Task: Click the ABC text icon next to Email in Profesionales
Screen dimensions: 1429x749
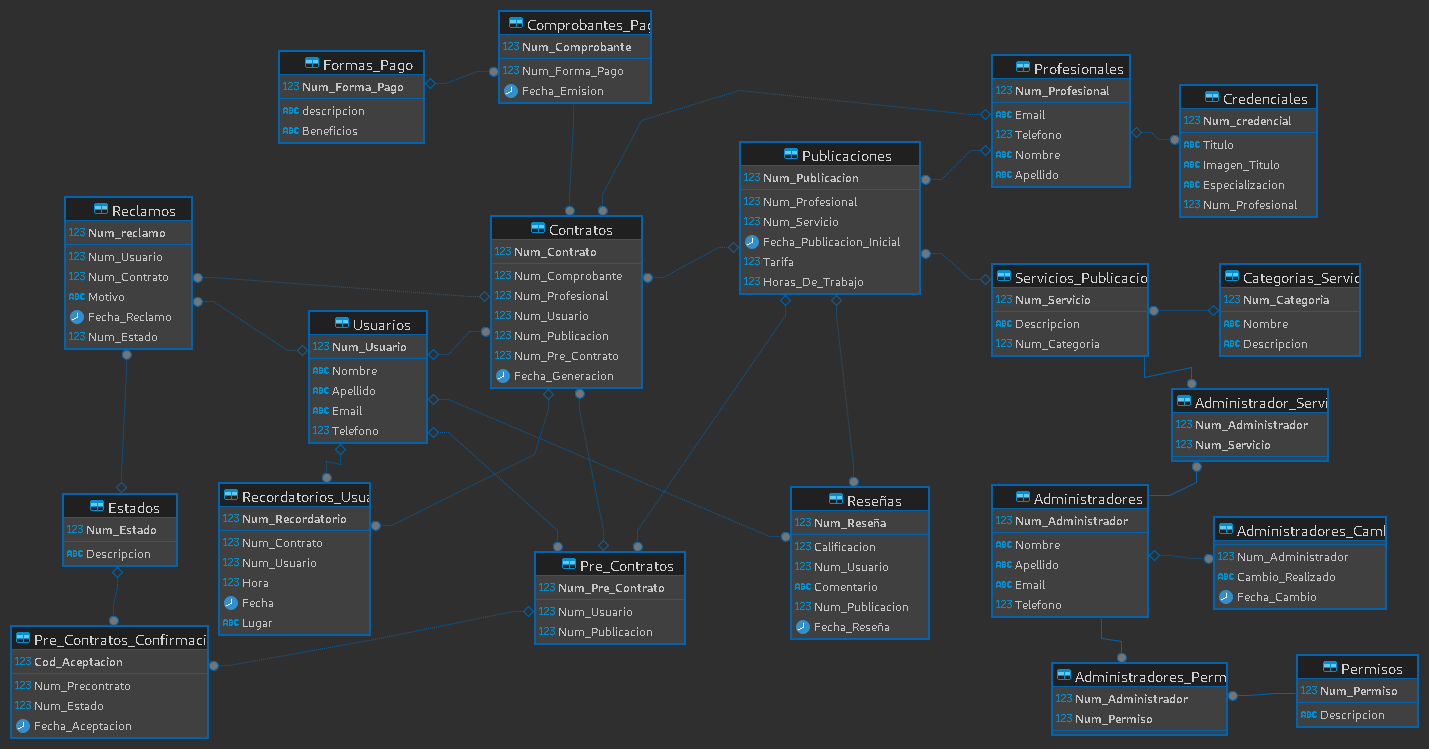Action: [1003, 114]
